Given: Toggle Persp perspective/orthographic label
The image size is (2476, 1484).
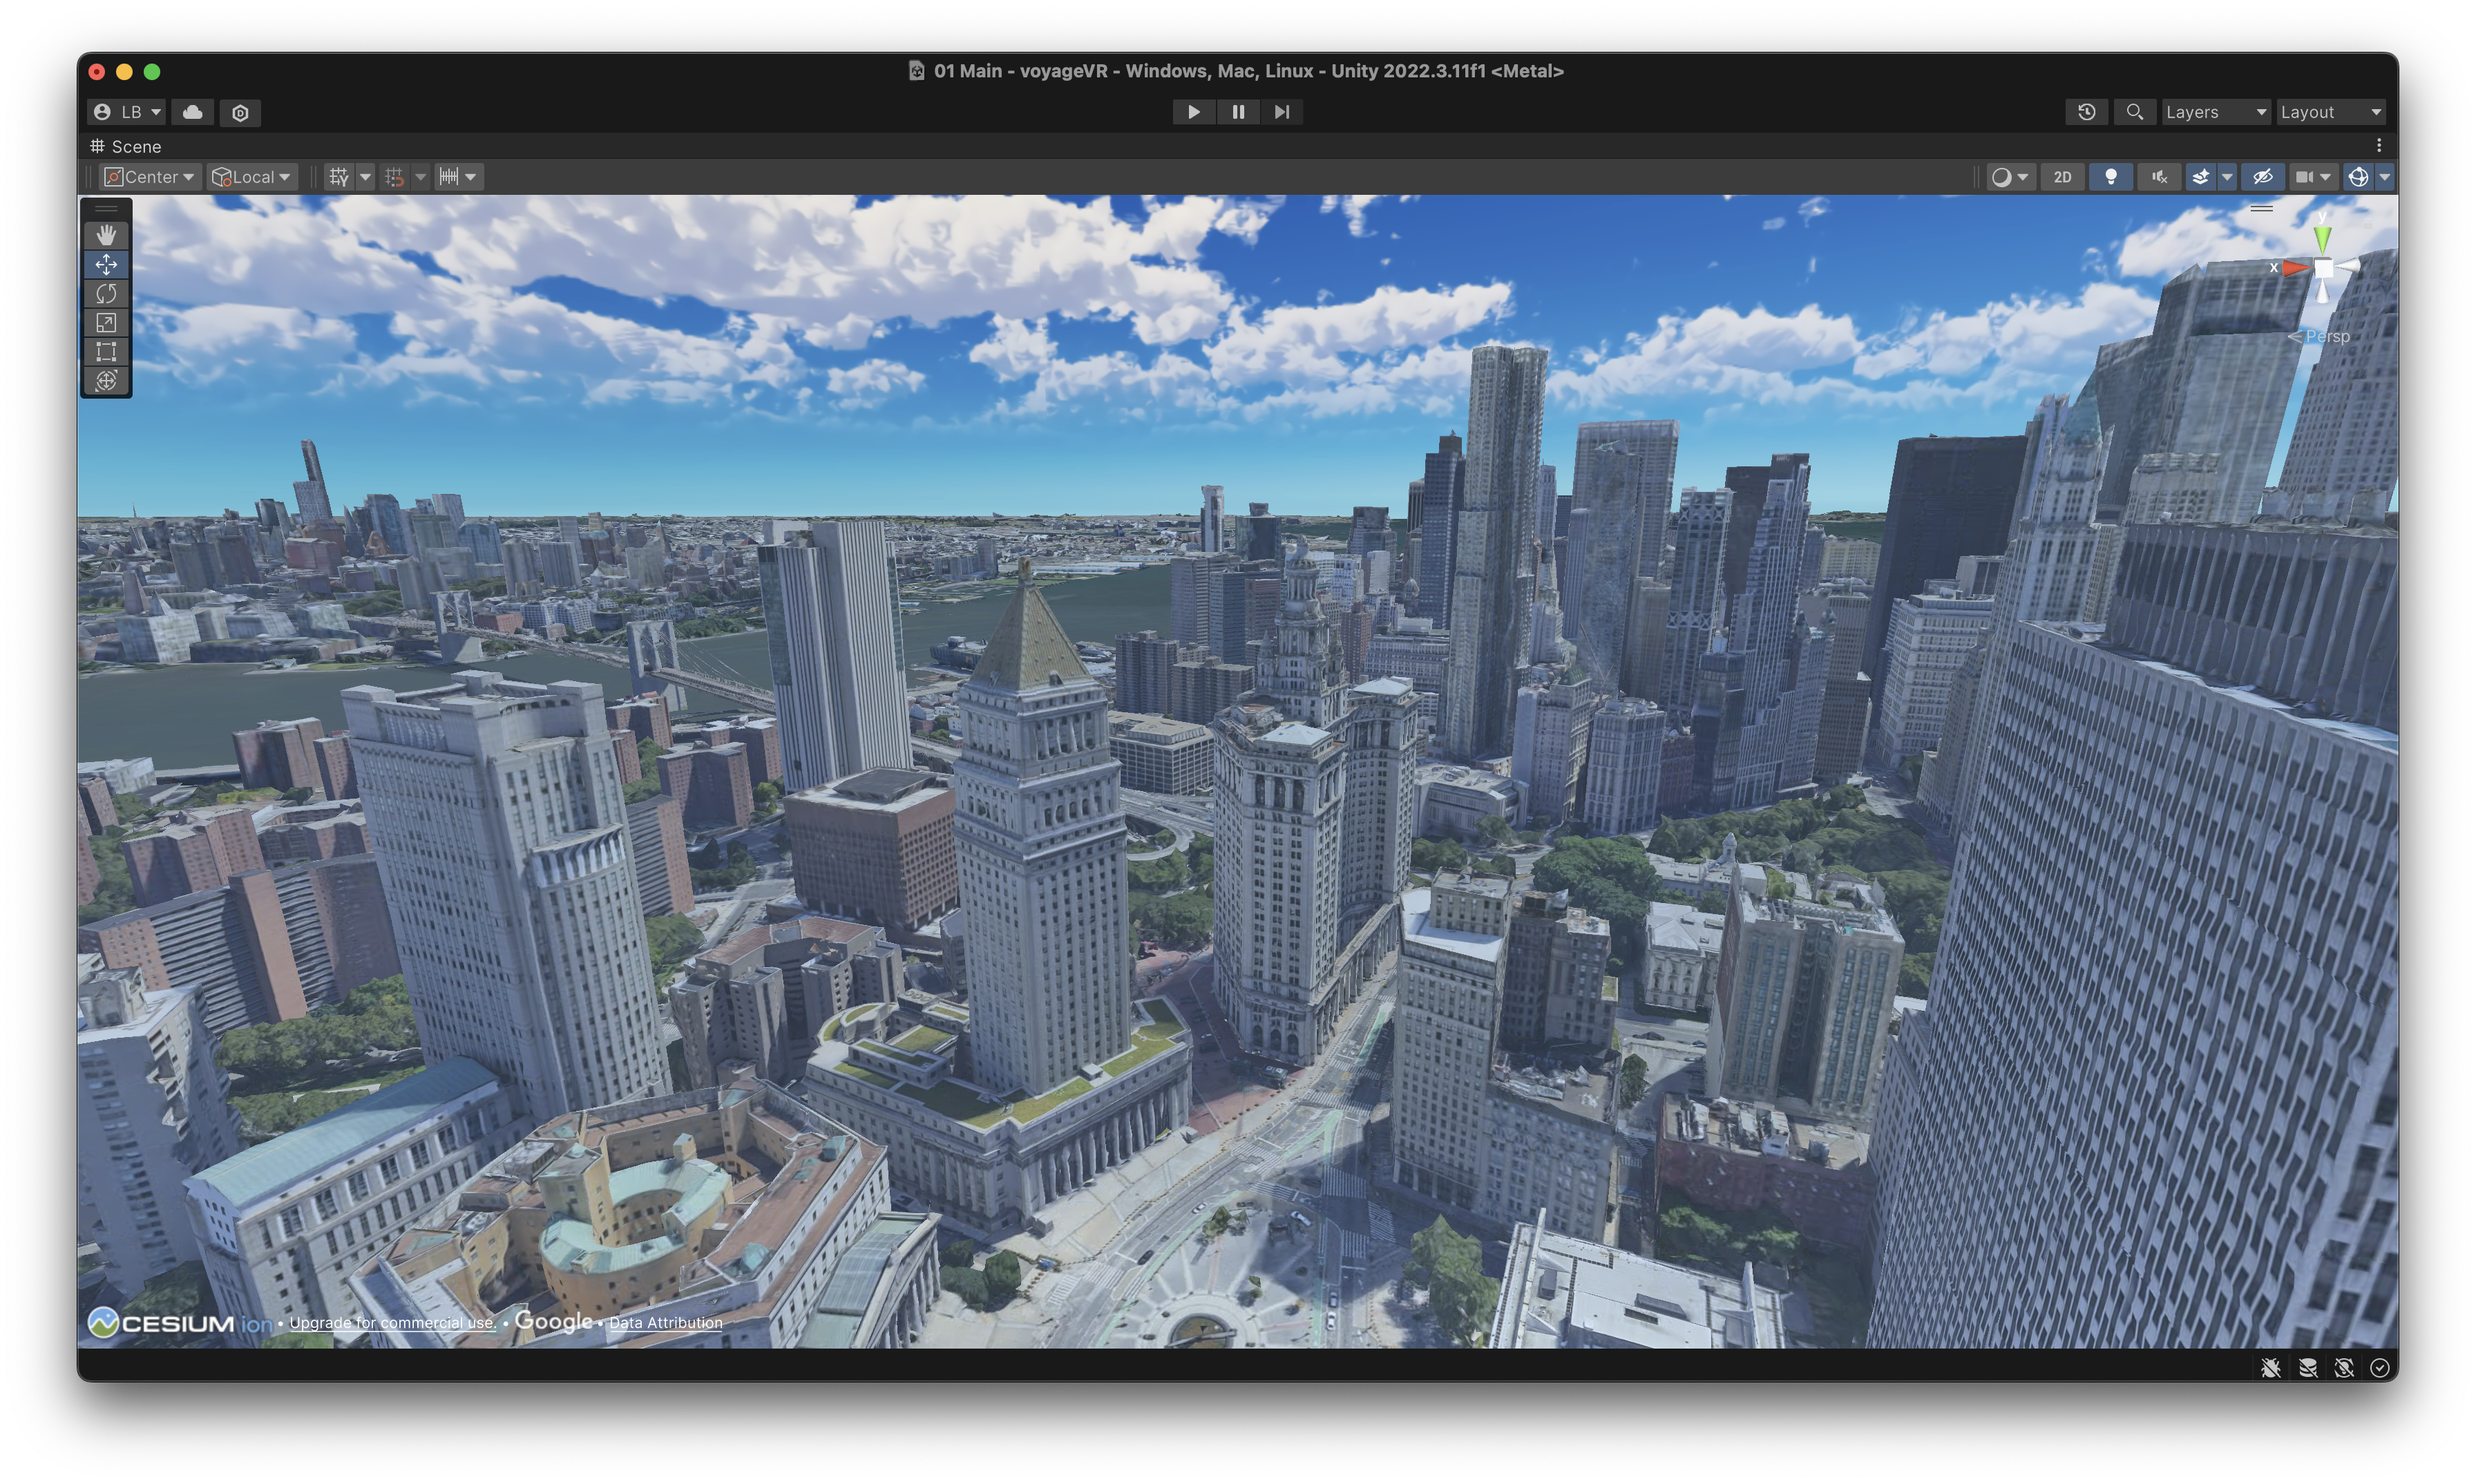Looking at the screenshot, I should pos(2319,336).
